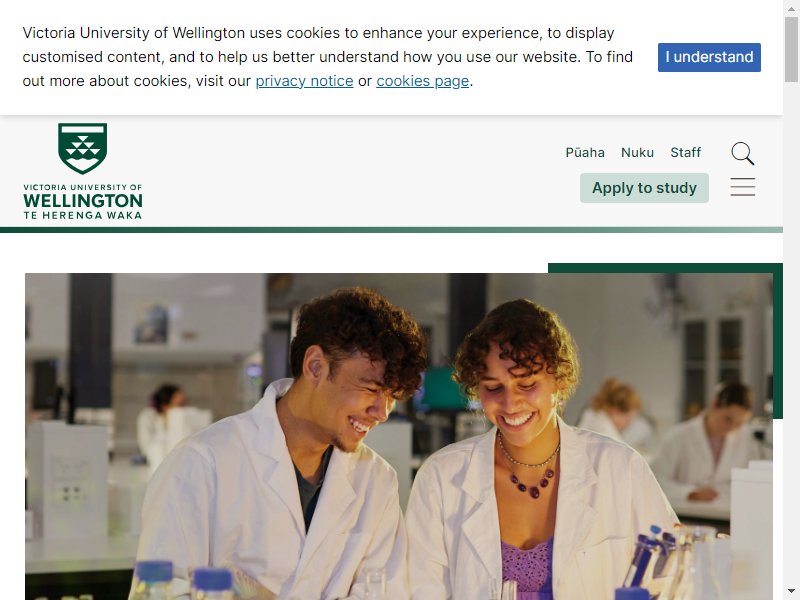Click the lab students hero photo
This screenshot has width=800, height=600.
(399, 436)
